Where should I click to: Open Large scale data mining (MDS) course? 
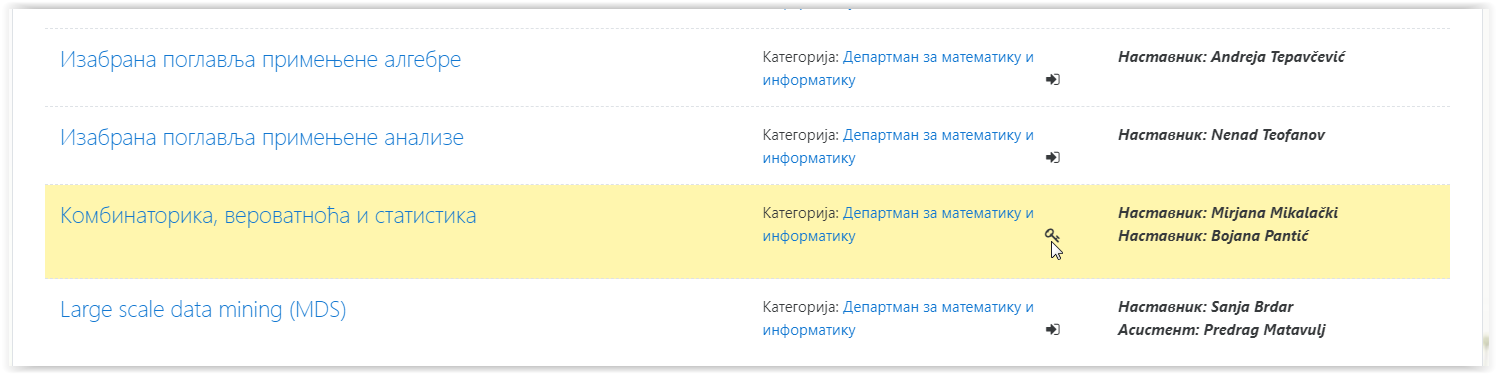(x=203, y=310)
